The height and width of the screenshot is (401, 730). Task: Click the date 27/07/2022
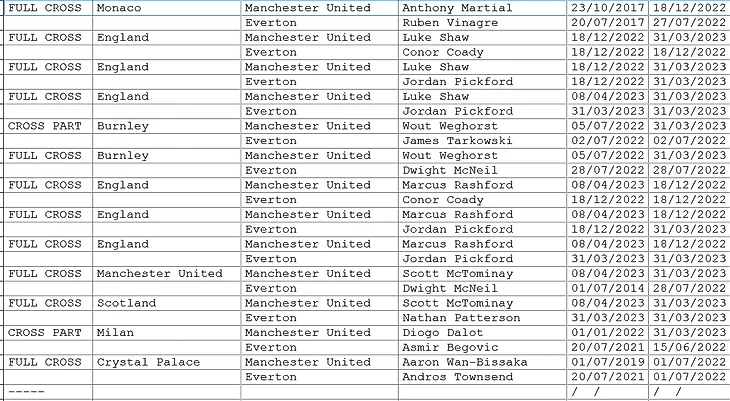click(687, 22)
